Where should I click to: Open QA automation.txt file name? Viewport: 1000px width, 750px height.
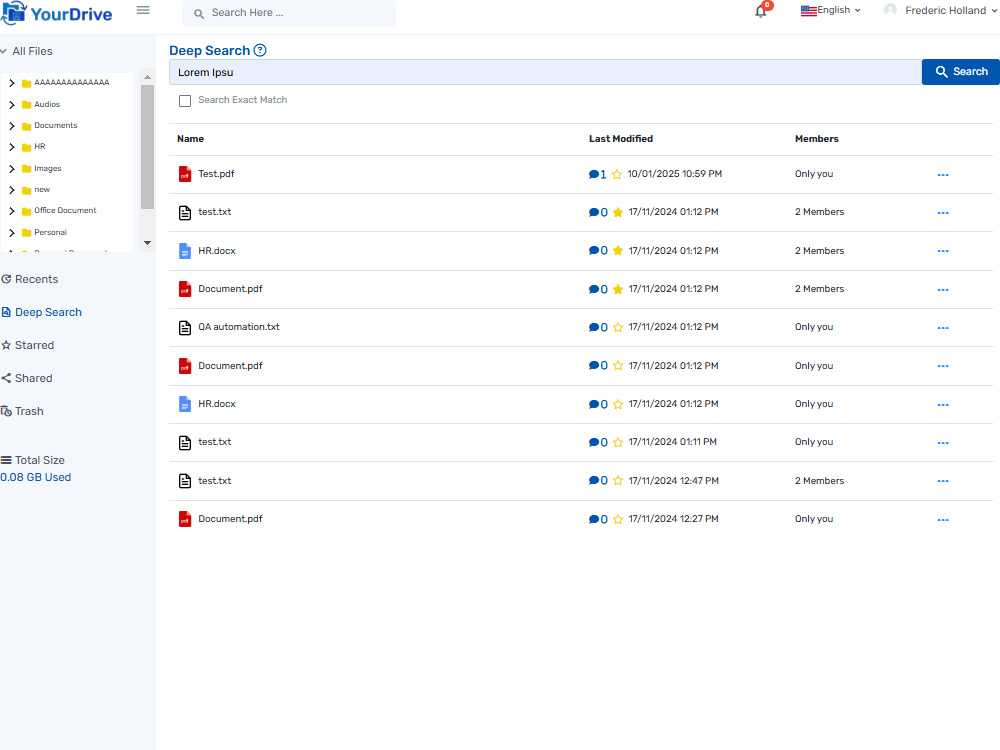click(239, 327)
